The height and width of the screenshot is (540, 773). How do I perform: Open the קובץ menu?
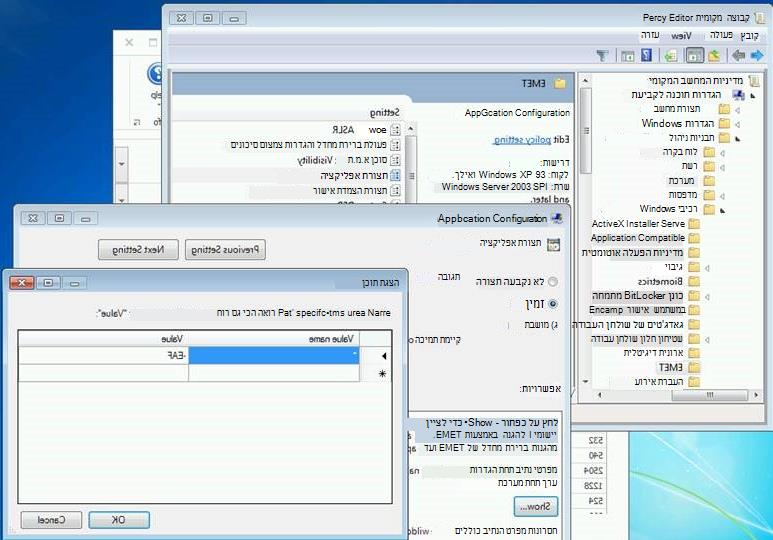(x=749, y=36)
